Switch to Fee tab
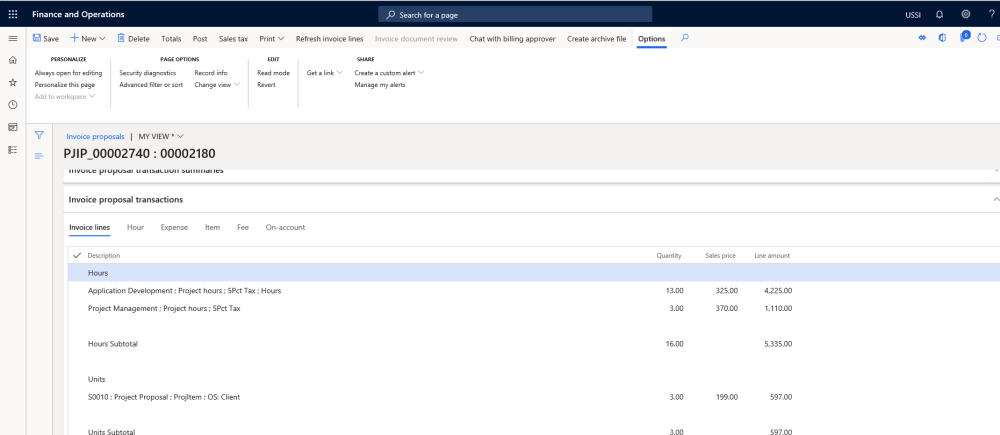 pos(243,227)
